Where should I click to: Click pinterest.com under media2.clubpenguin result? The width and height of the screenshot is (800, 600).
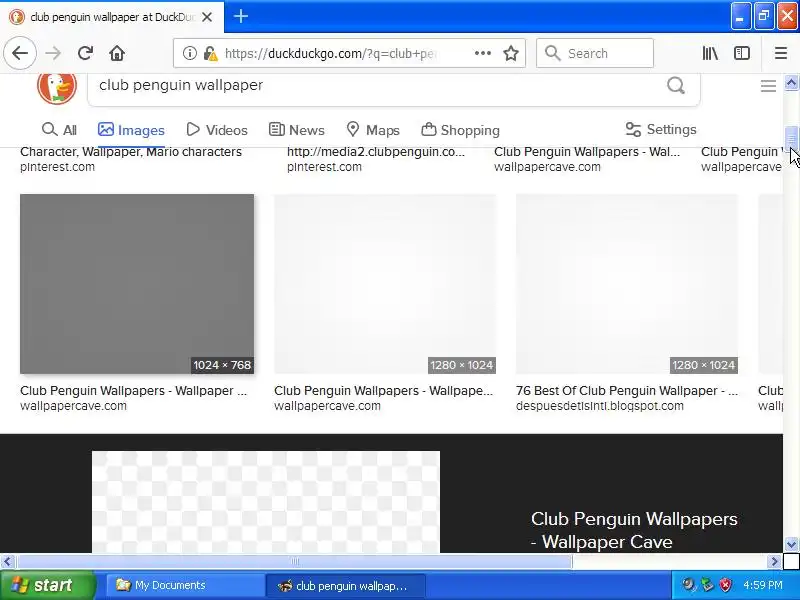[324, 167]
